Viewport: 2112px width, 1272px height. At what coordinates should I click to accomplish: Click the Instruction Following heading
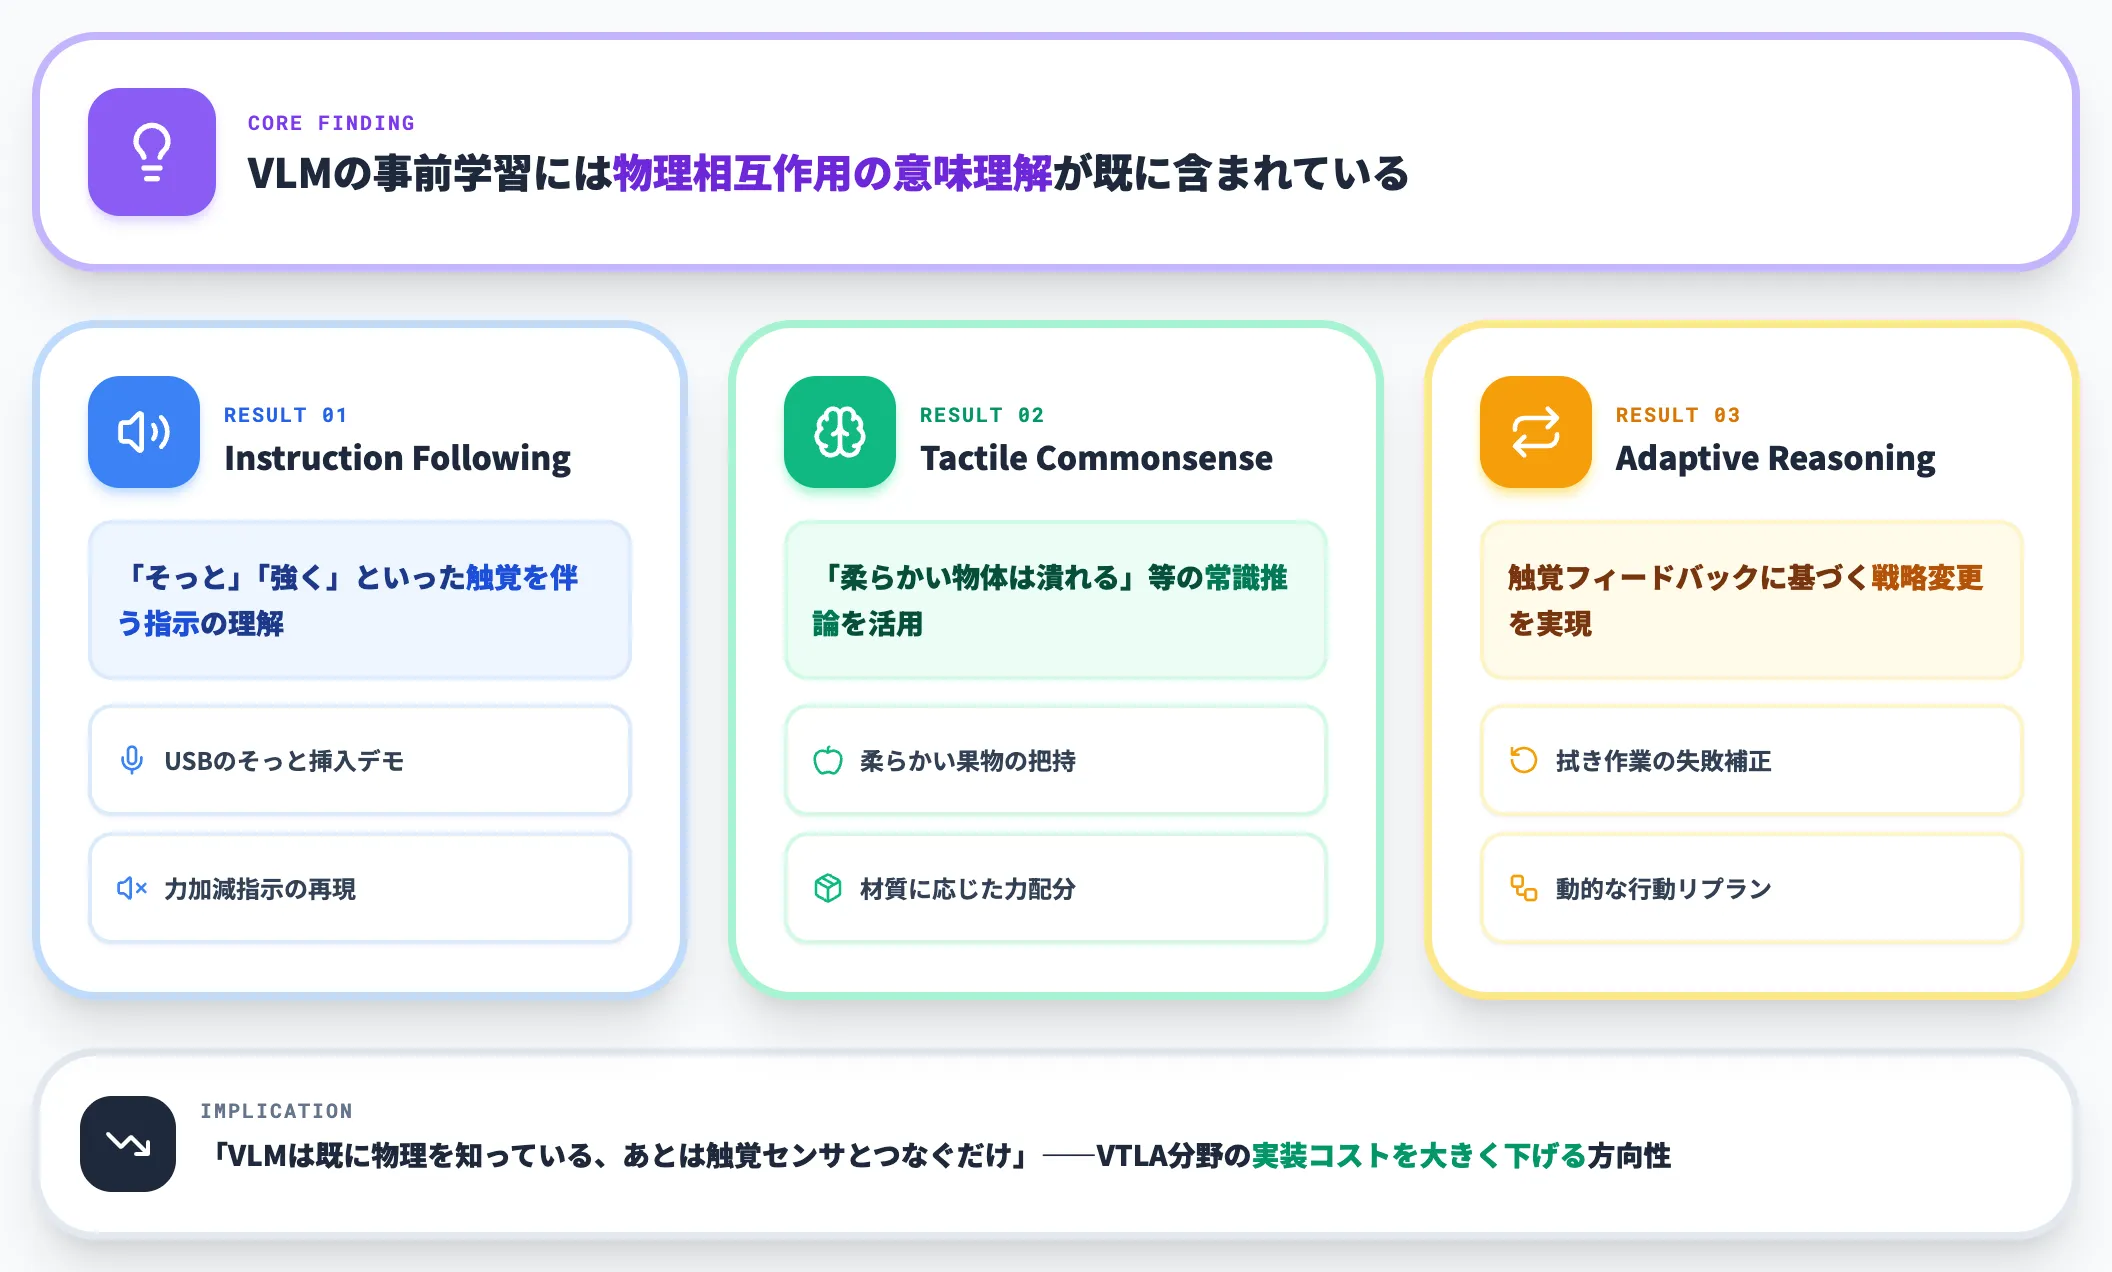point(397,458)
